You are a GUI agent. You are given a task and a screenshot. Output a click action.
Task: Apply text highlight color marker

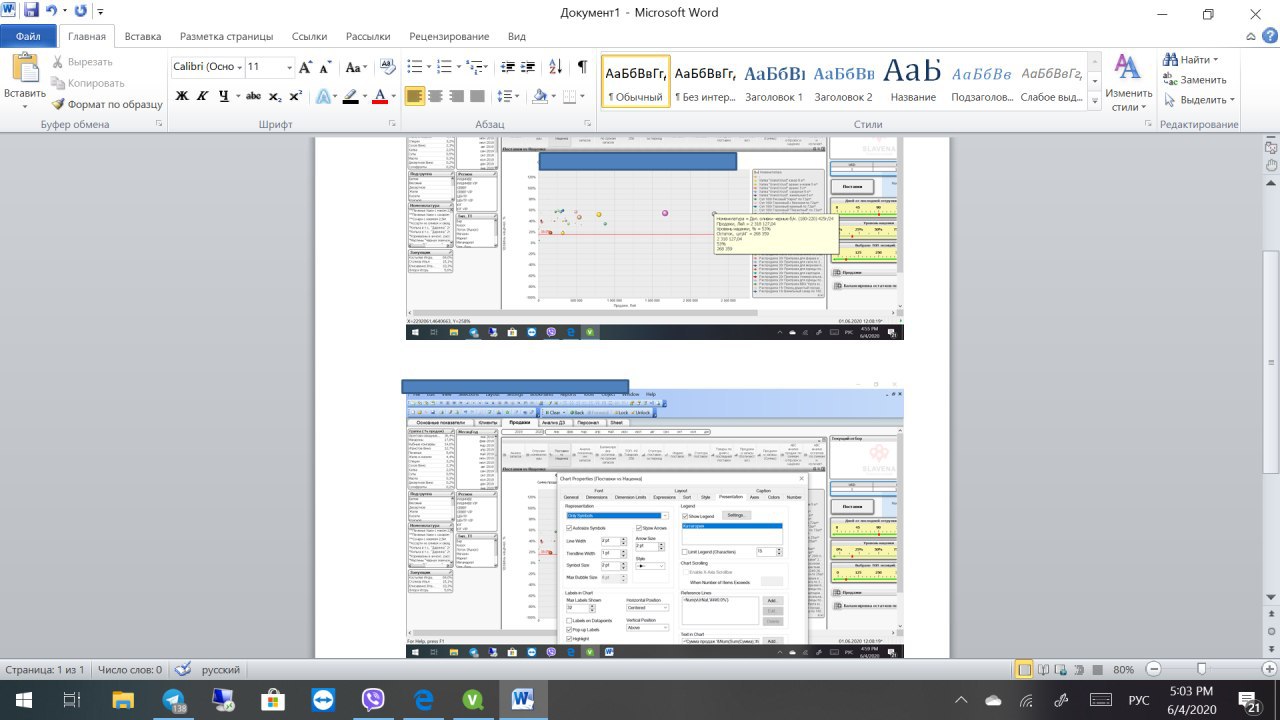(x=349, y=97)
